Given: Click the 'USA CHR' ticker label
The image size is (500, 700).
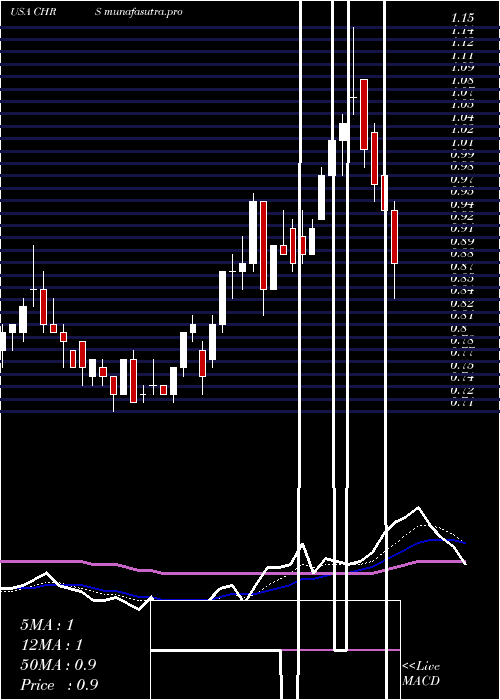Looking at the screenshot, I should point(33,12).
